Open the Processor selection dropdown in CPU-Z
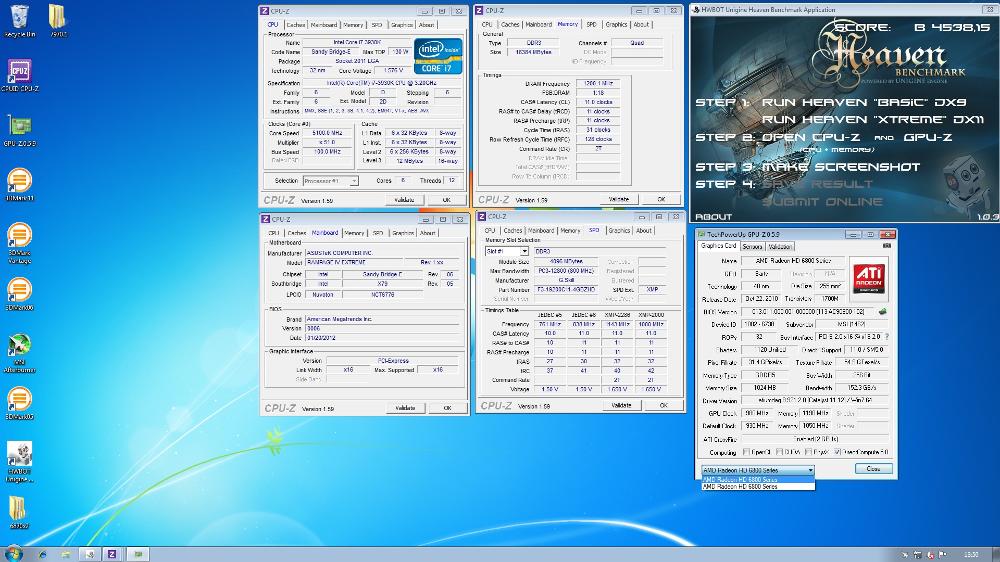The image size is (1000, 562). pyautogui.click(x=330, y=181)
